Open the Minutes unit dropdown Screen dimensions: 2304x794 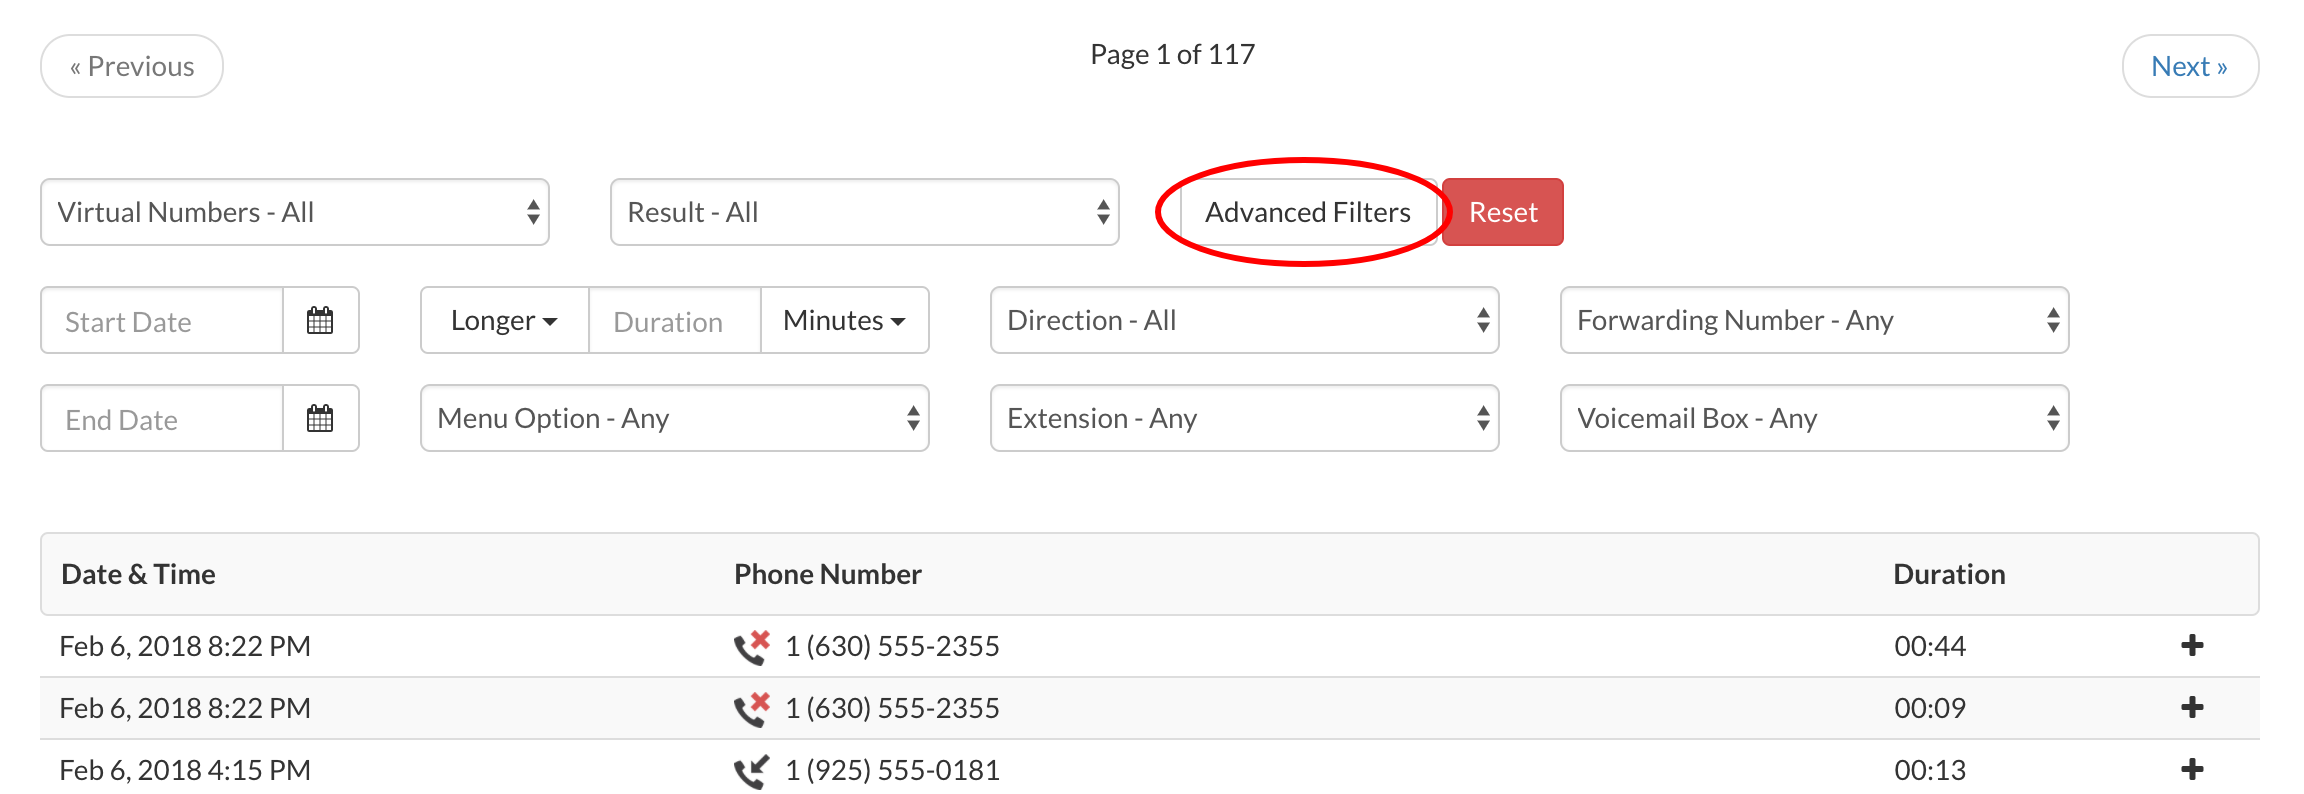pyautogui.click(x=845, y=320)
